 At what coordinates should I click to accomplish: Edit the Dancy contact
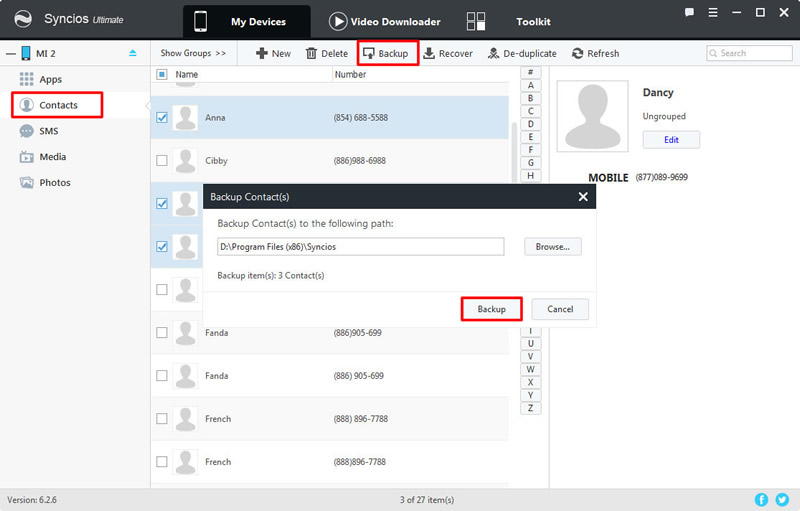coord(671,140)
